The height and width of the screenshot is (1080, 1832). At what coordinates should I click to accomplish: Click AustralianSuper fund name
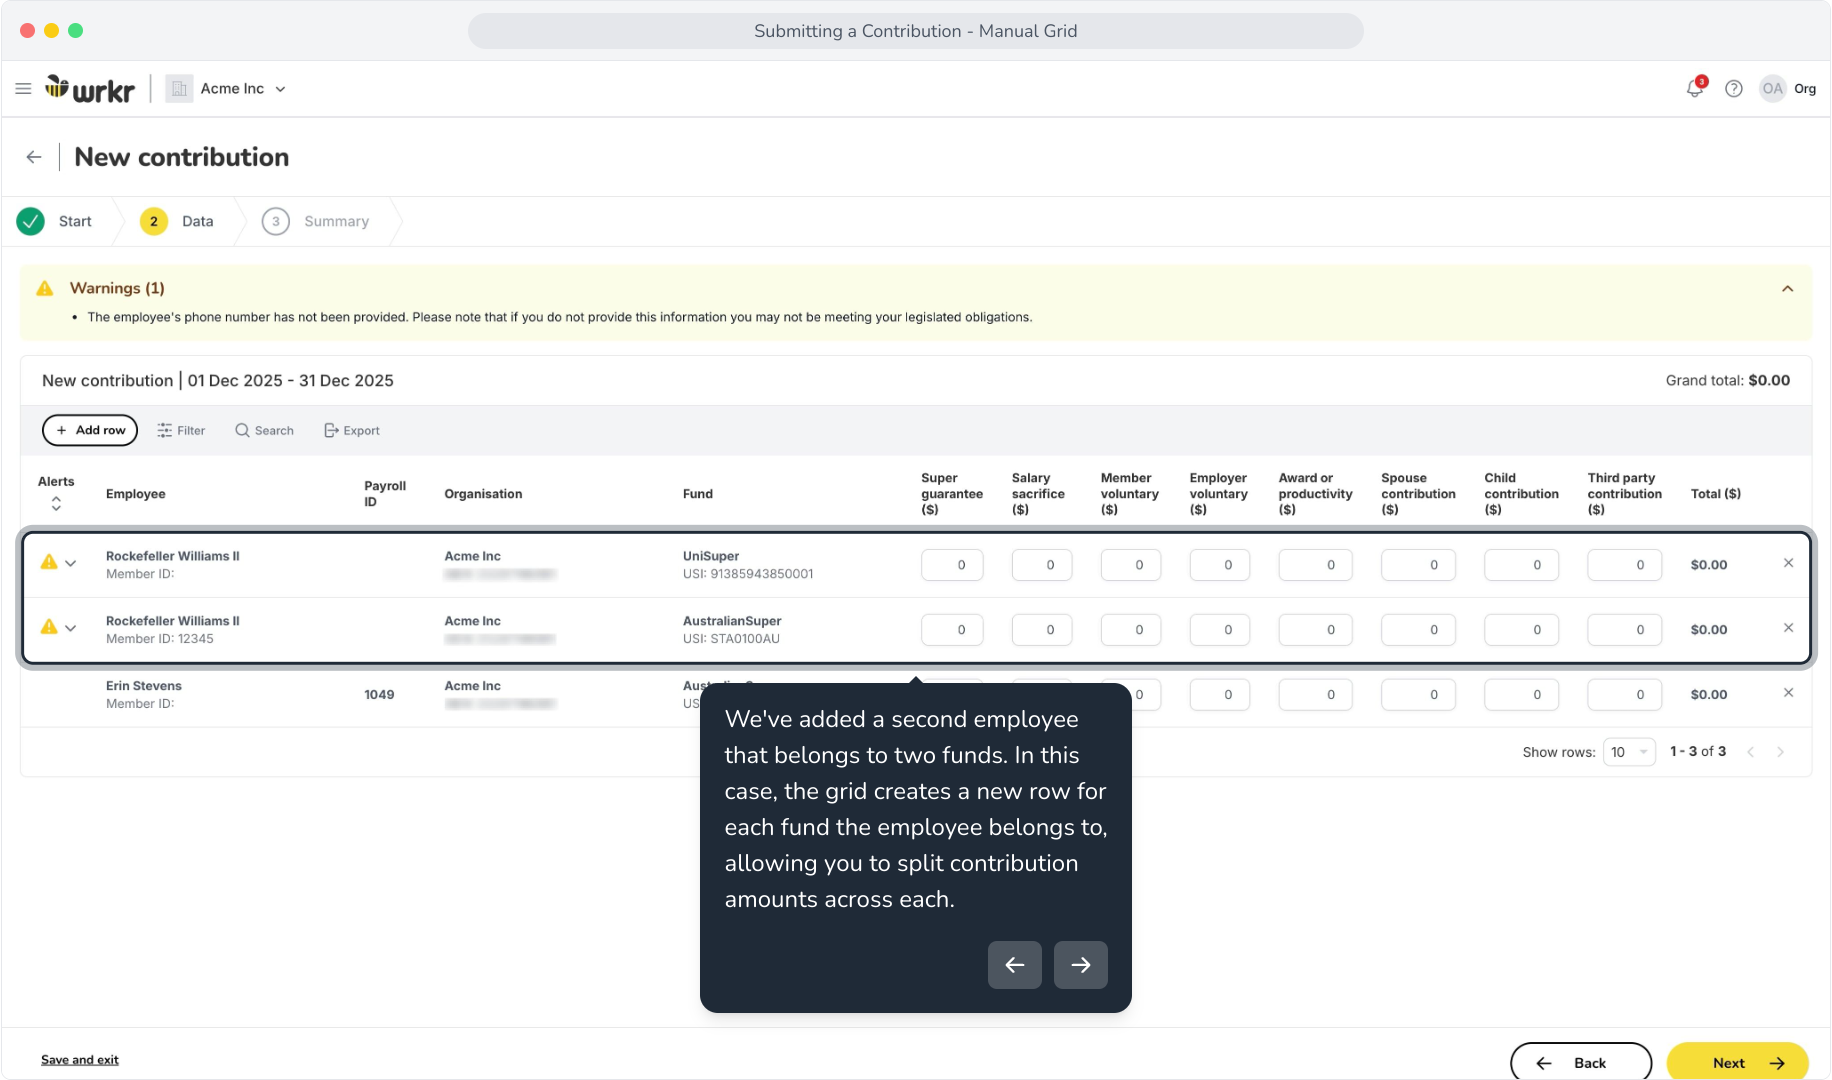click(732, 621)
